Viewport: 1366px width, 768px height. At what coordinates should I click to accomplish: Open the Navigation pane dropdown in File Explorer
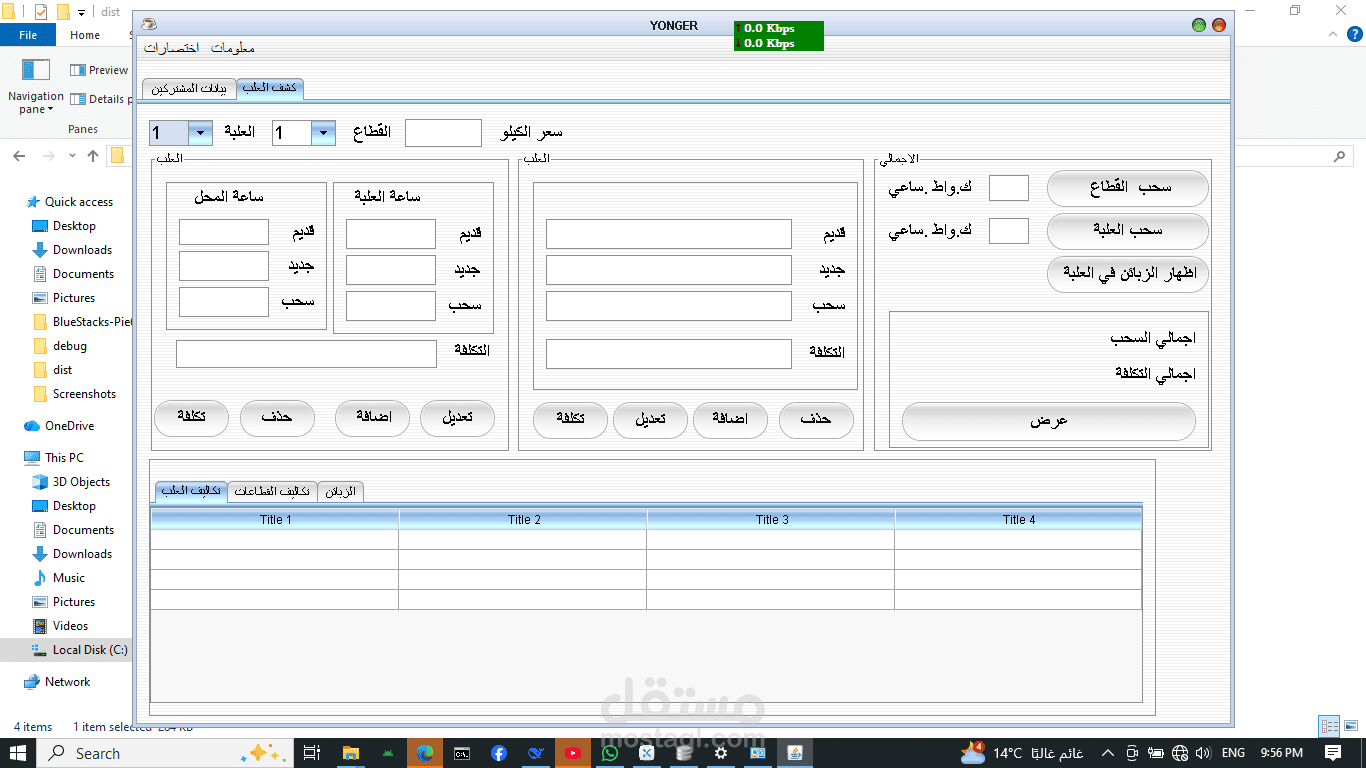(36, 103)
